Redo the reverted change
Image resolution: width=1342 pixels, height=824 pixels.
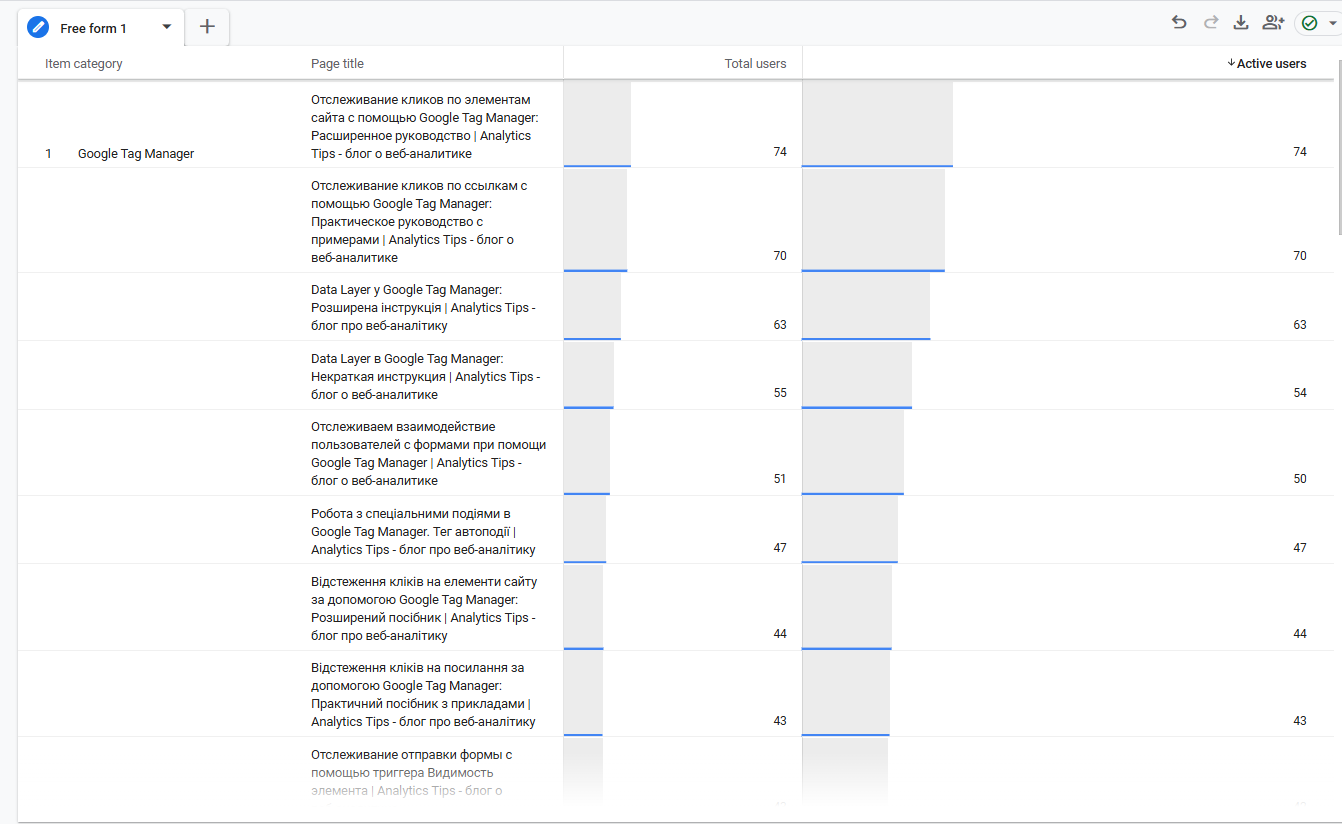pyautogui.click(x=1210, y=23)
